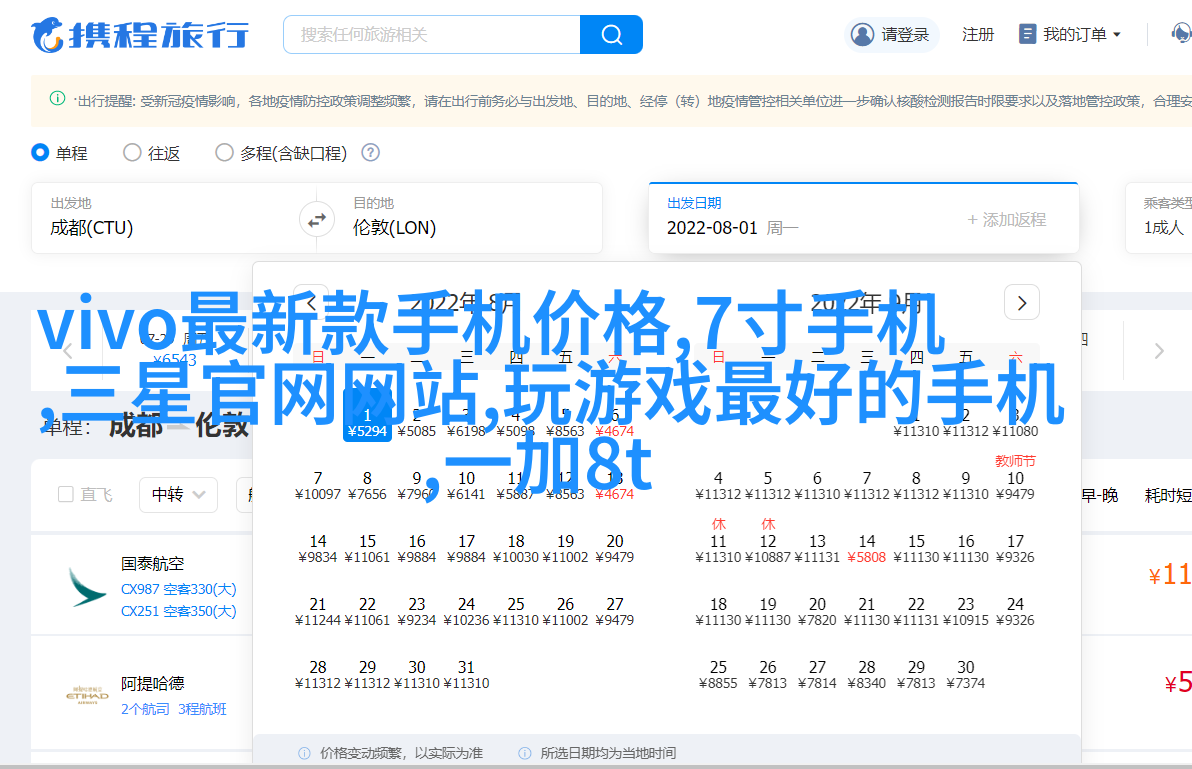The width and height of the screenshot is (1192, 769).
Task: Click the 2个航司 link
Action: 145,709
